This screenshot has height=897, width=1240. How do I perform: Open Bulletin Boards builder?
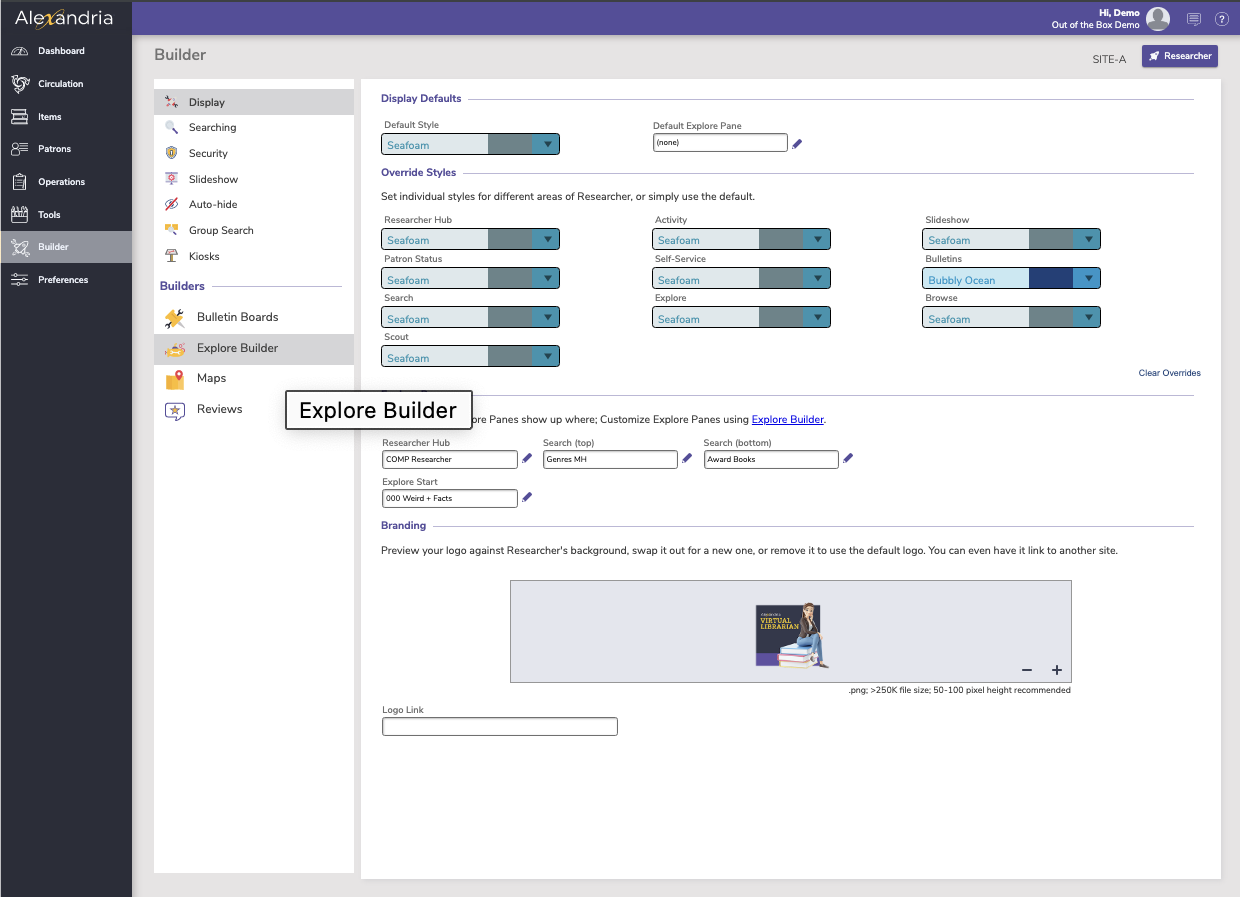pyautogui.click(x=254, y=318)
